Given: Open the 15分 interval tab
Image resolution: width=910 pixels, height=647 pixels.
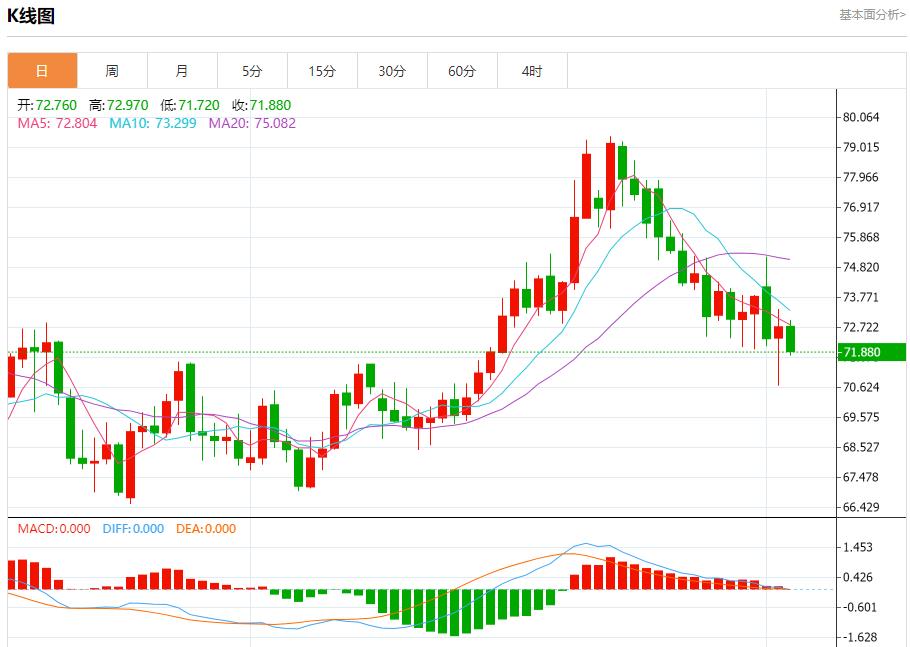Looking at the screenshot, I should point(322,71).
